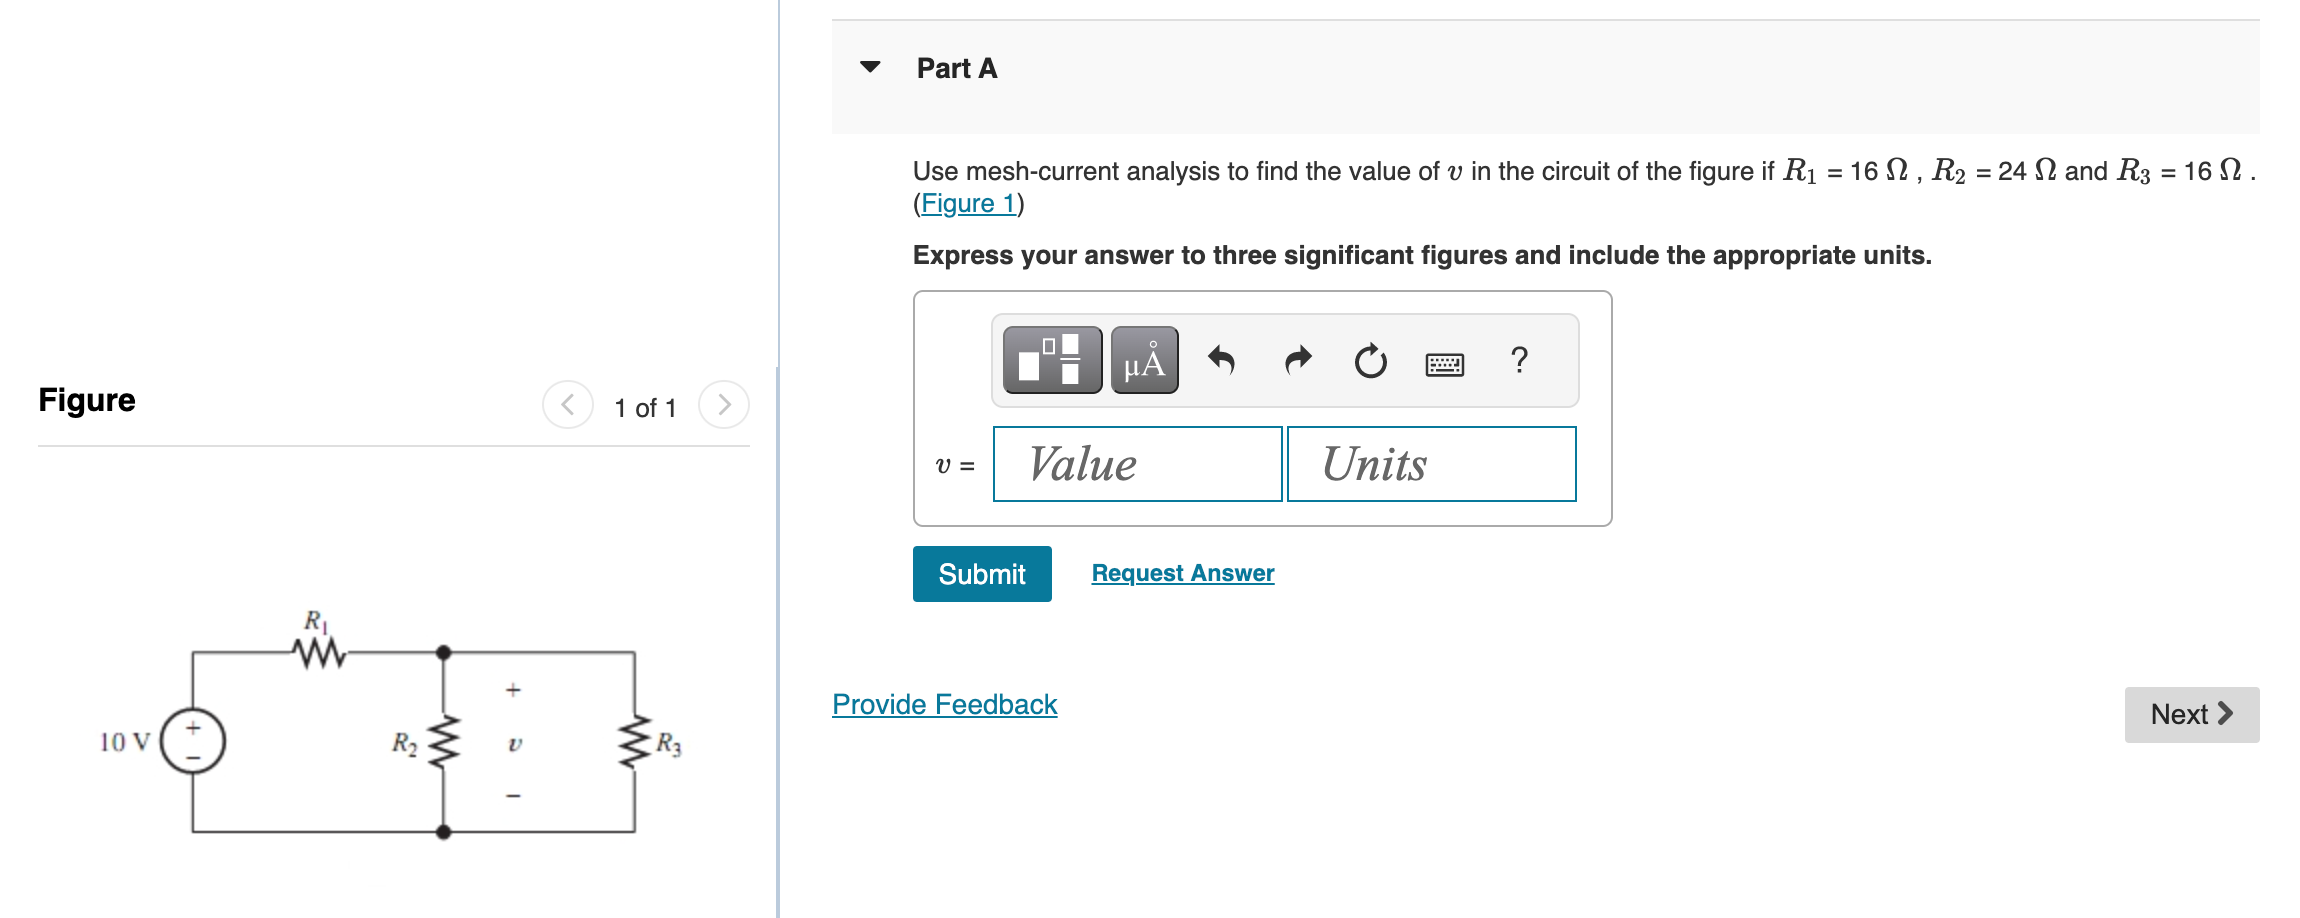Click the Figure section heading

pyautogui.click(x=86, y=399)
